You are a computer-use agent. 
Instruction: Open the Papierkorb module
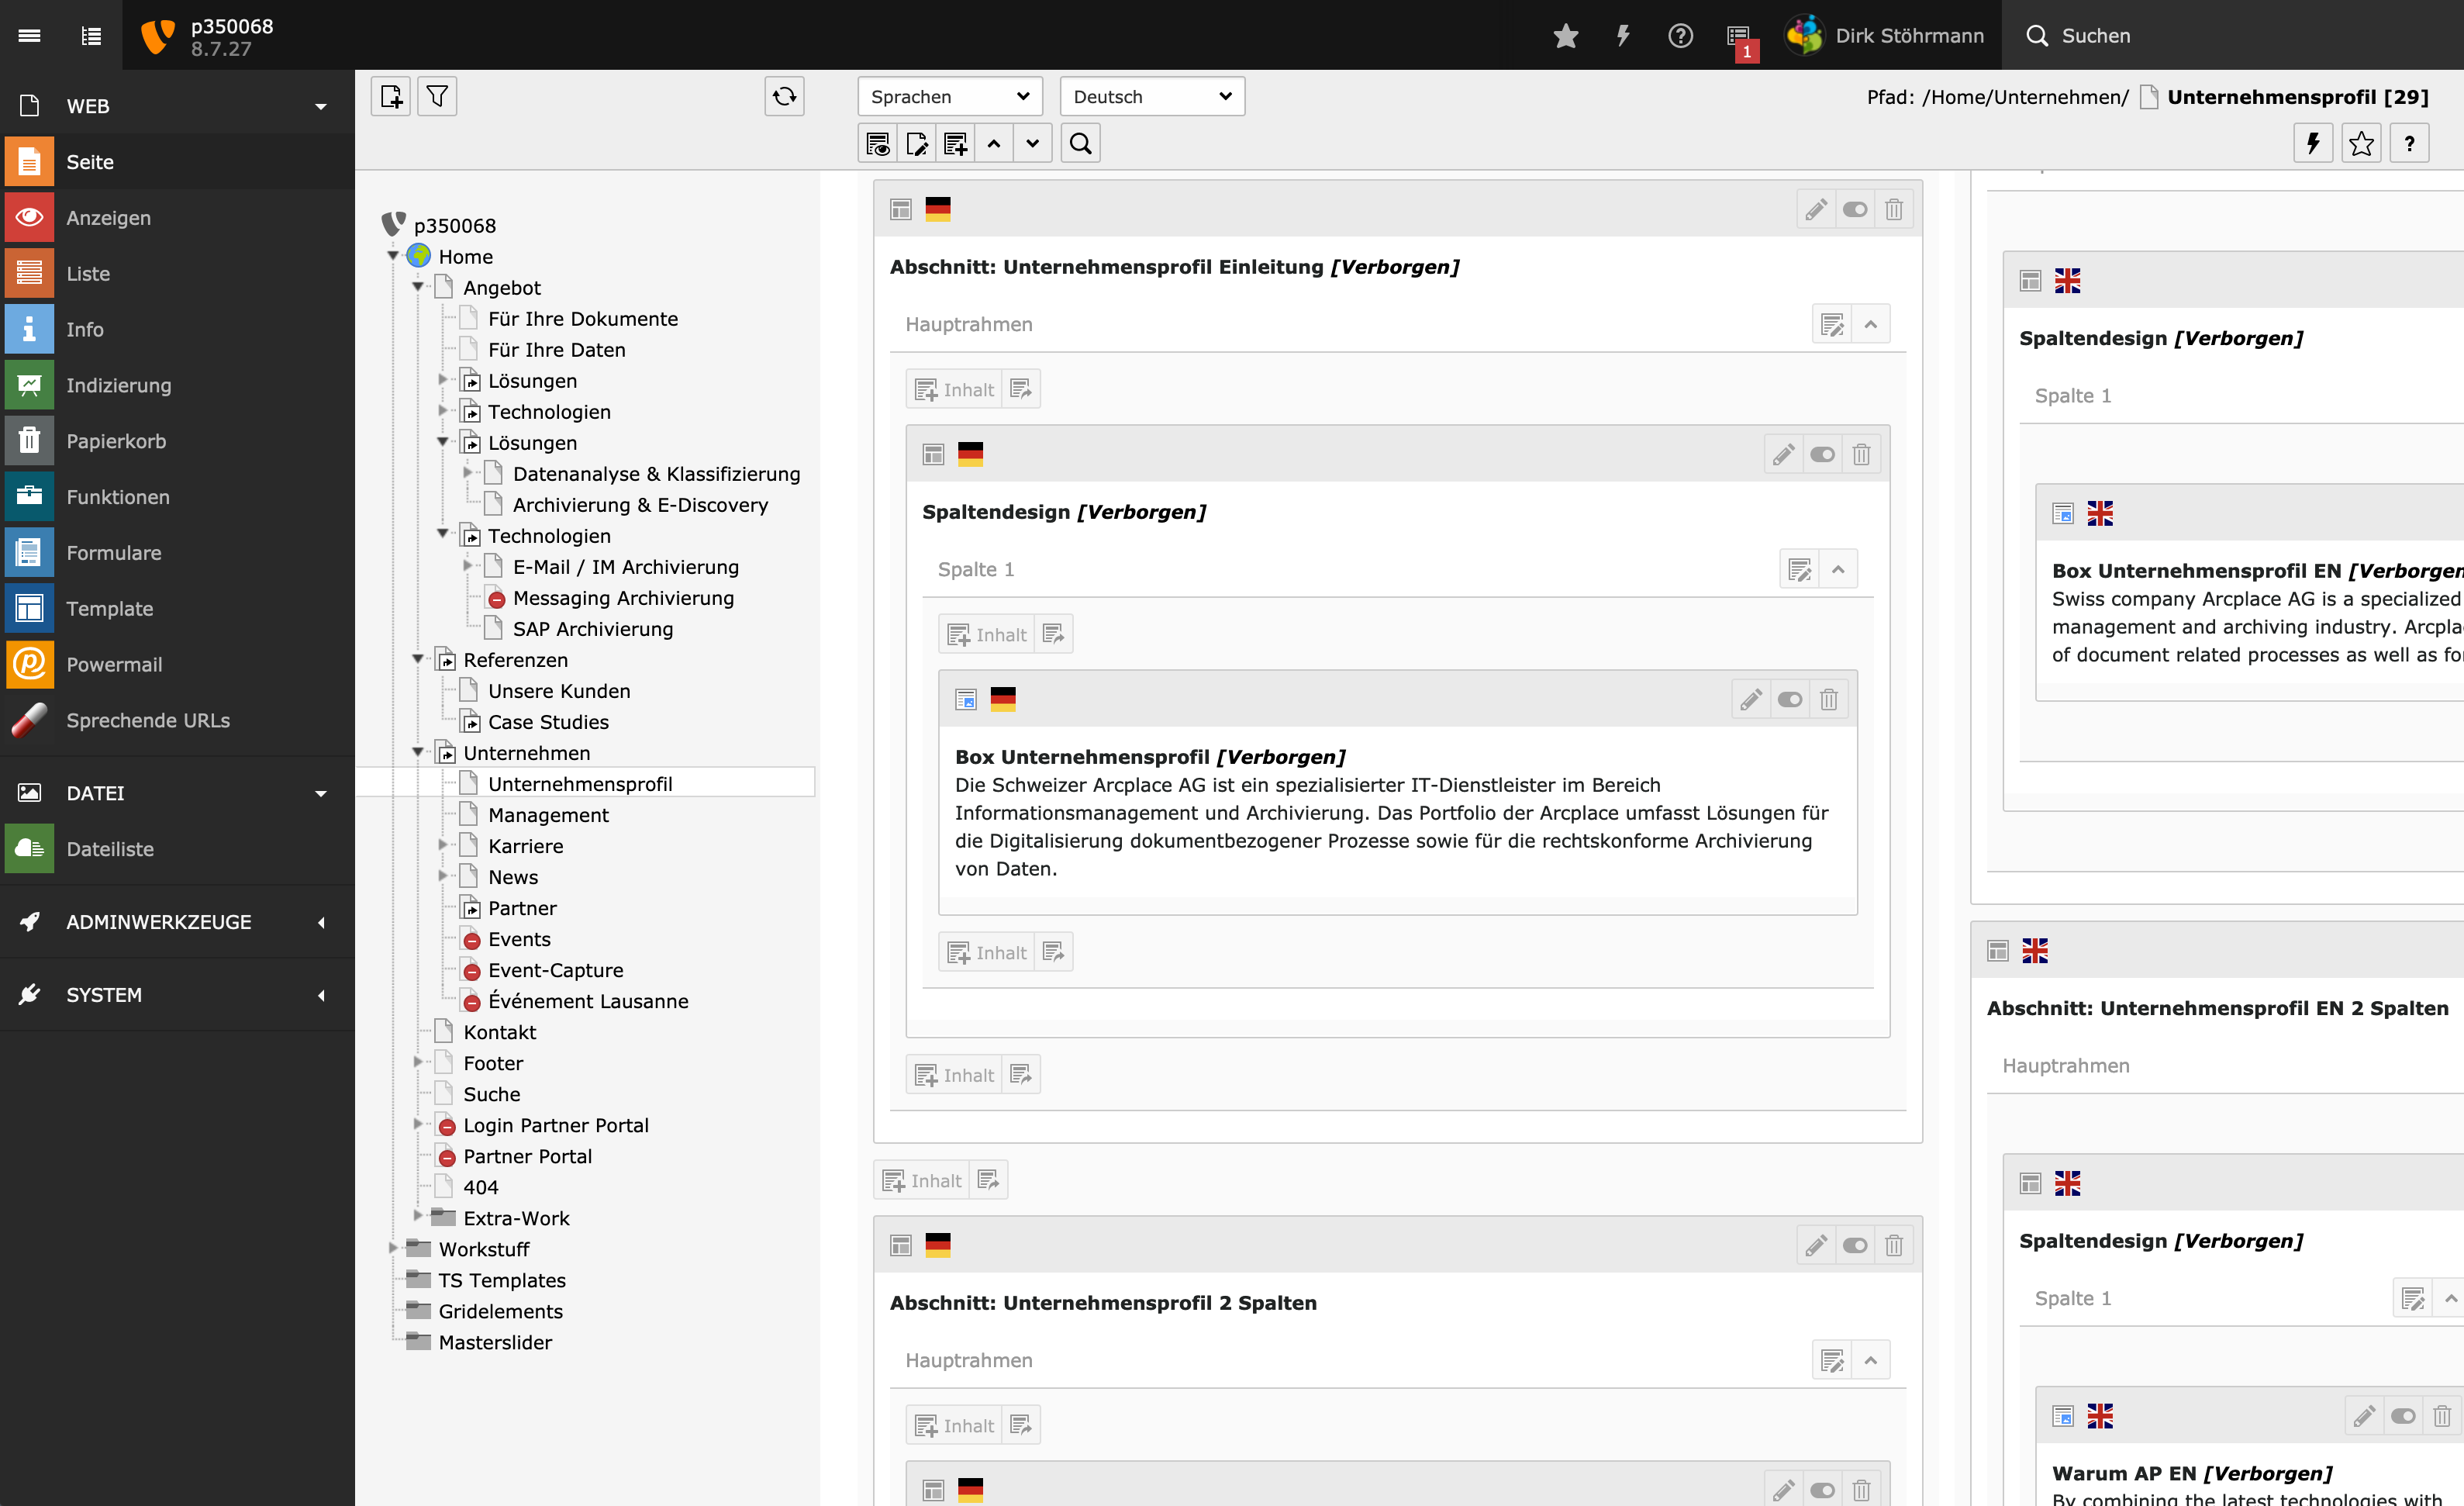(177, 441)
